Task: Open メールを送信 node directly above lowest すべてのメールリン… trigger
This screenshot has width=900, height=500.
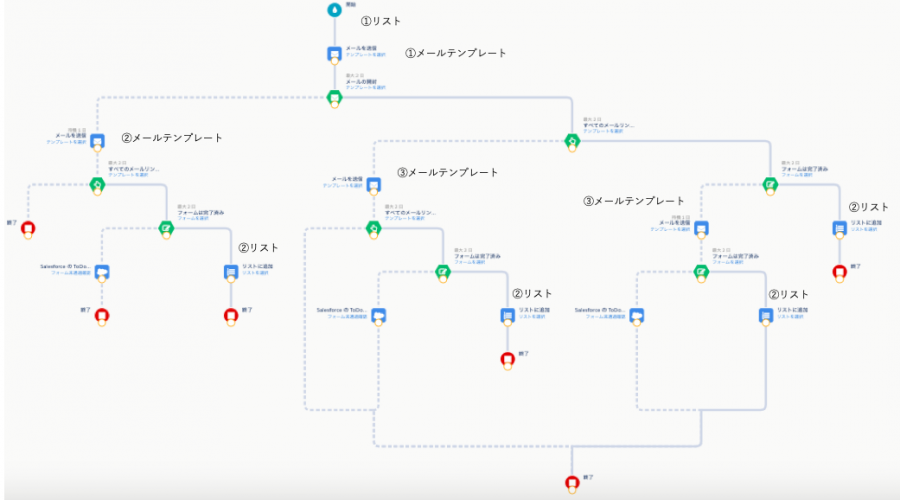Action: click(x=374, y=184)
